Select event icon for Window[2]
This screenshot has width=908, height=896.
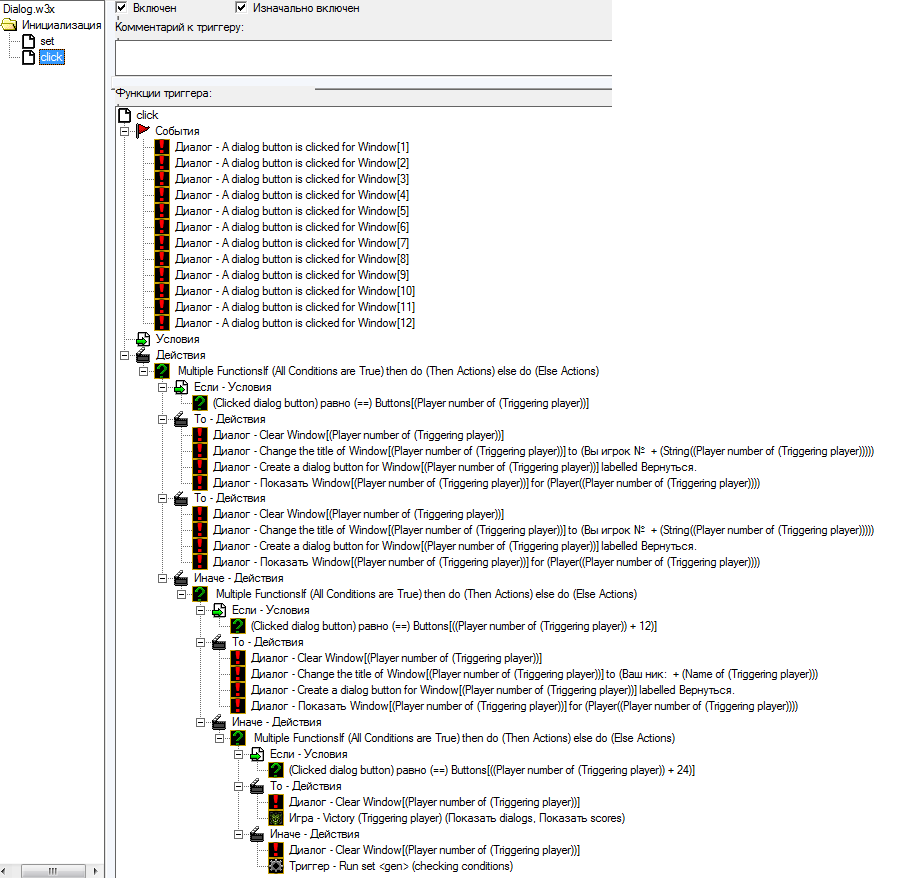[162, 163]
